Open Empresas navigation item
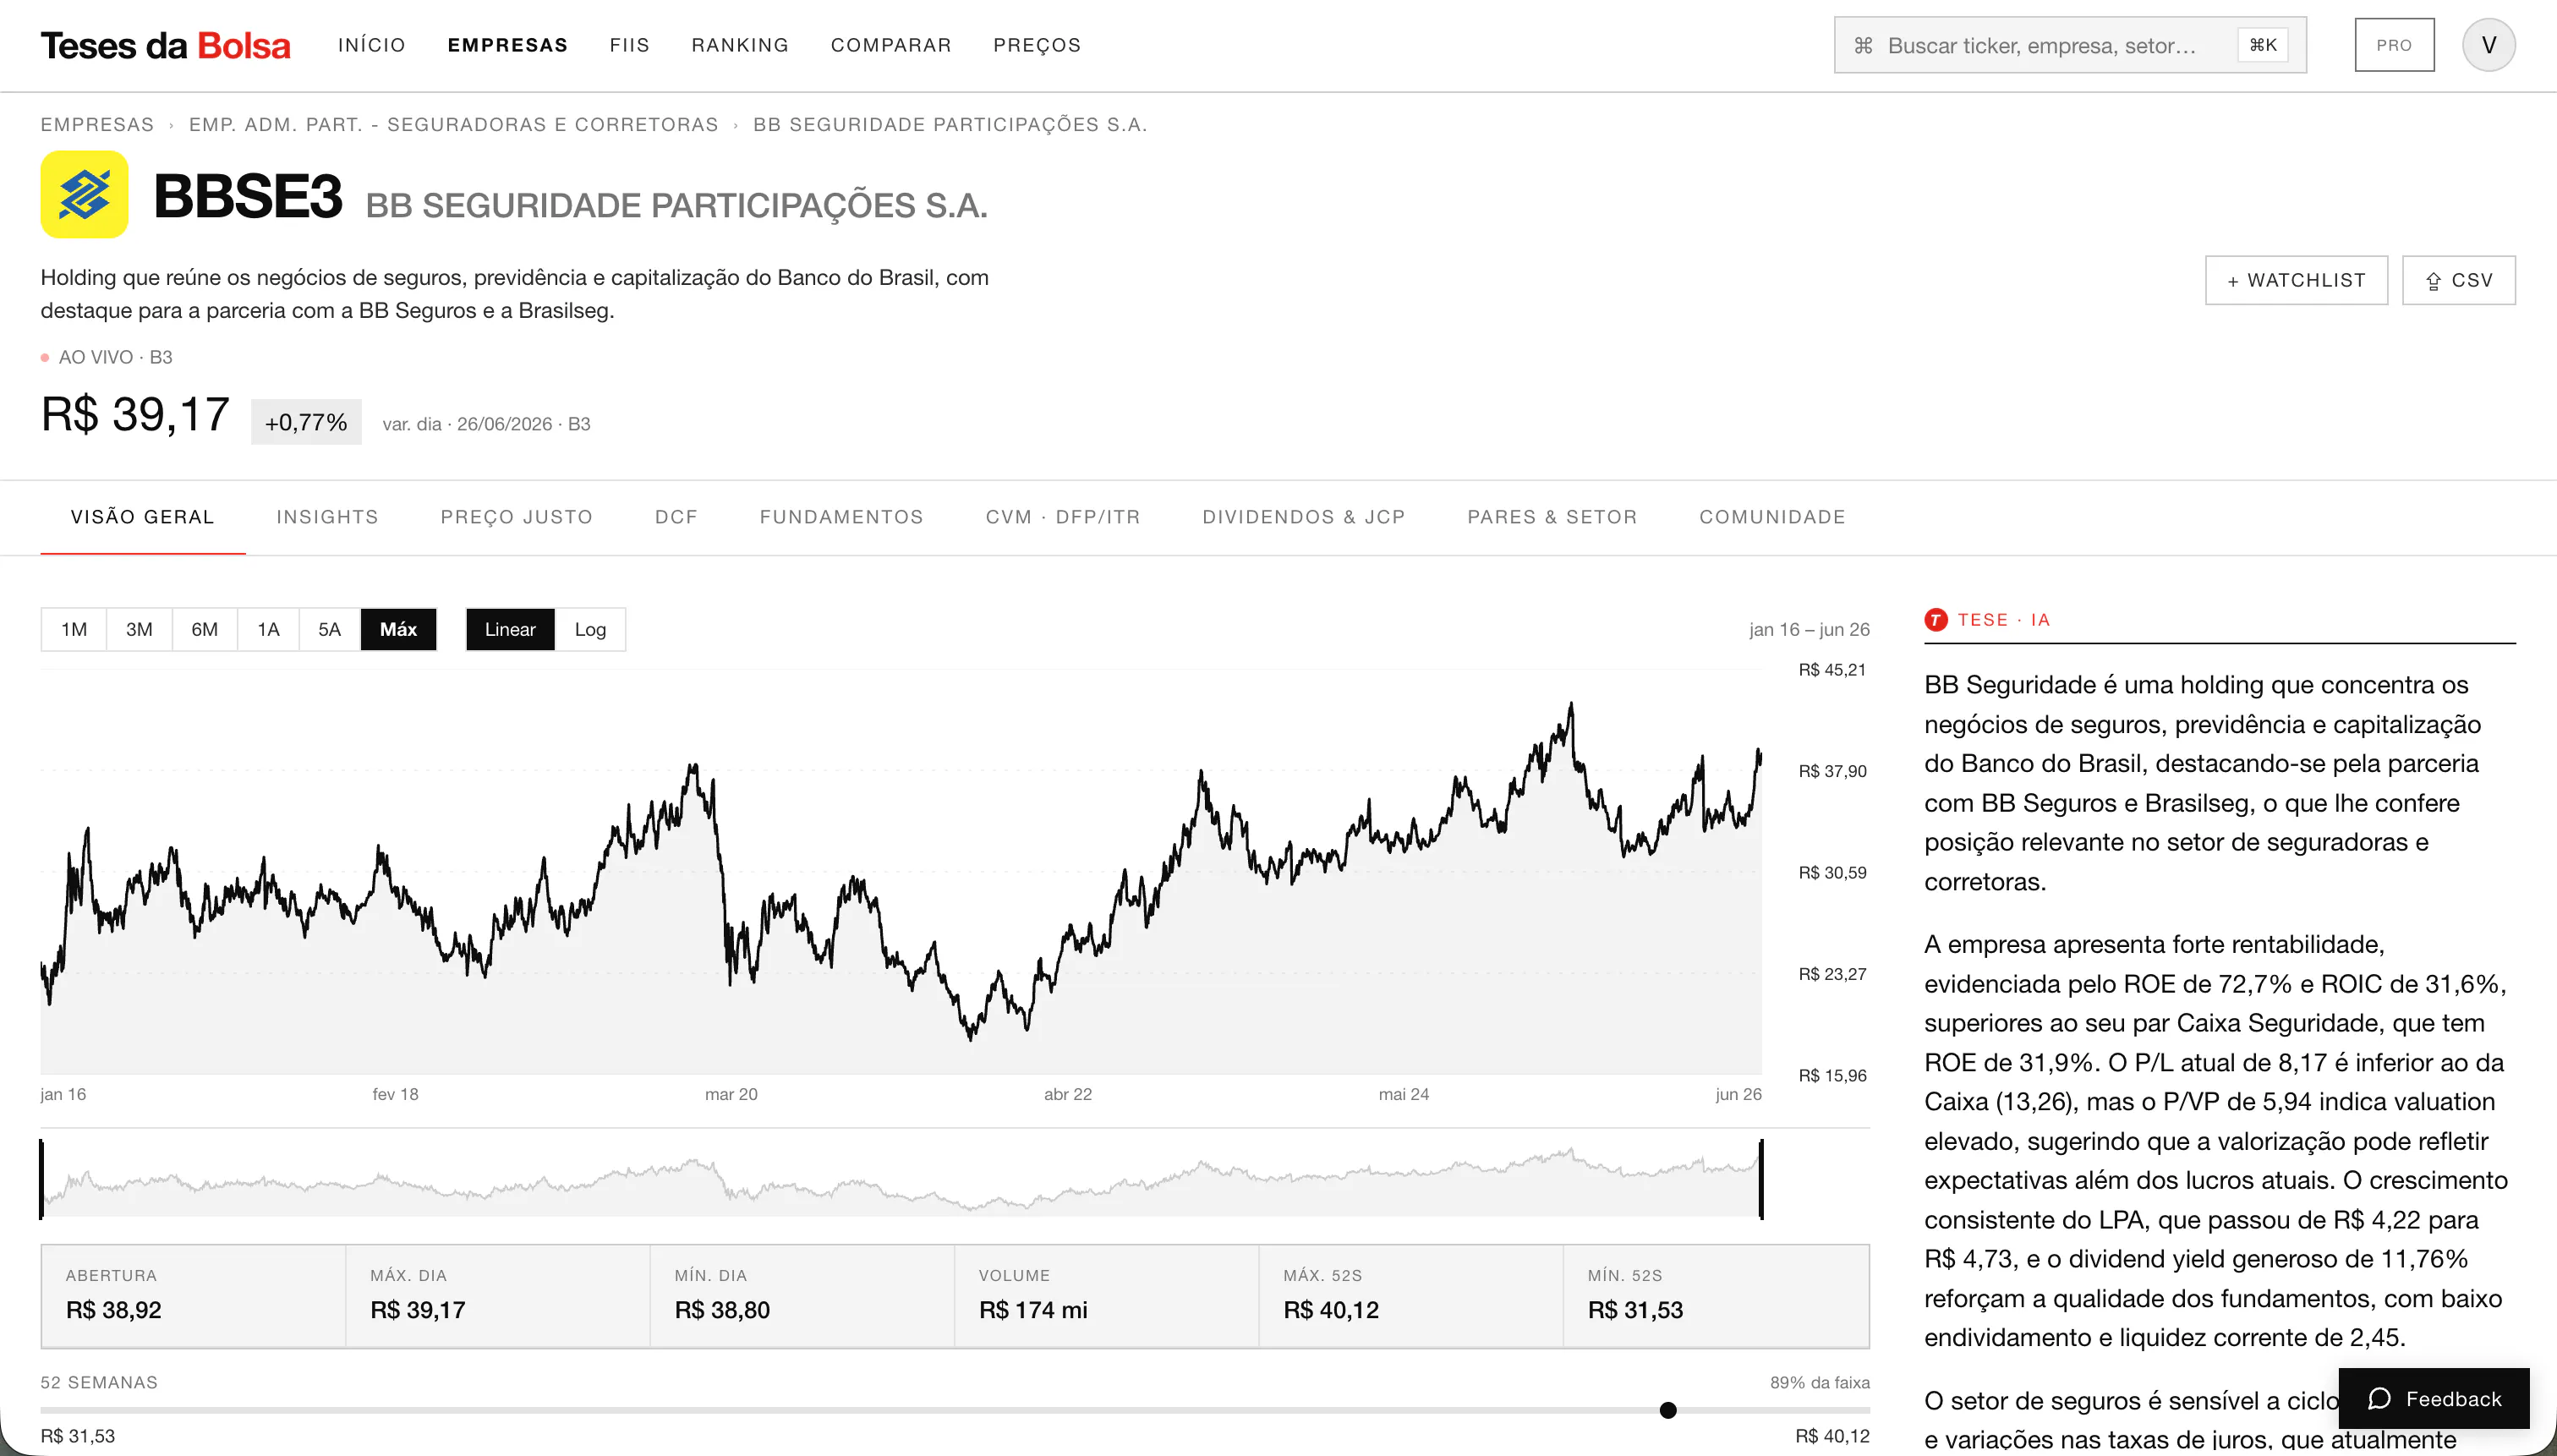This screenshot has height=1456, width=2557. tap(508, 45)
